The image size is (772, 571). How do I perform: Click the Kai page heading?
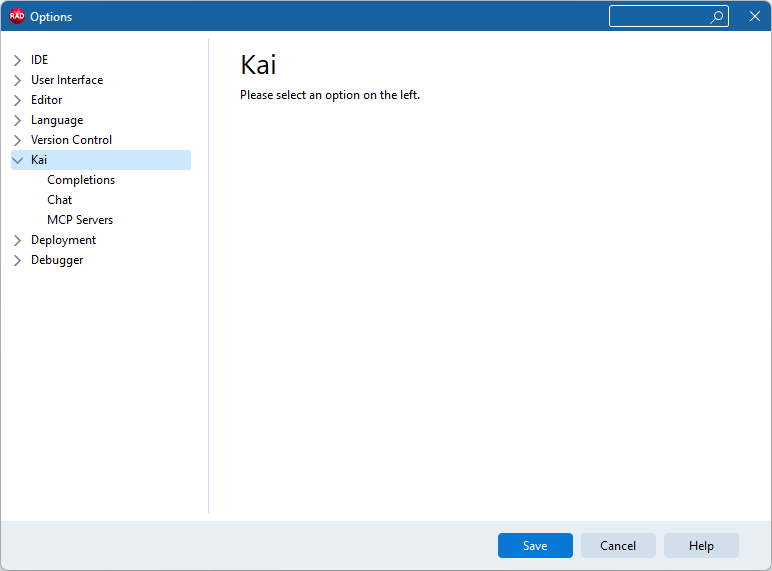[258, 64]
